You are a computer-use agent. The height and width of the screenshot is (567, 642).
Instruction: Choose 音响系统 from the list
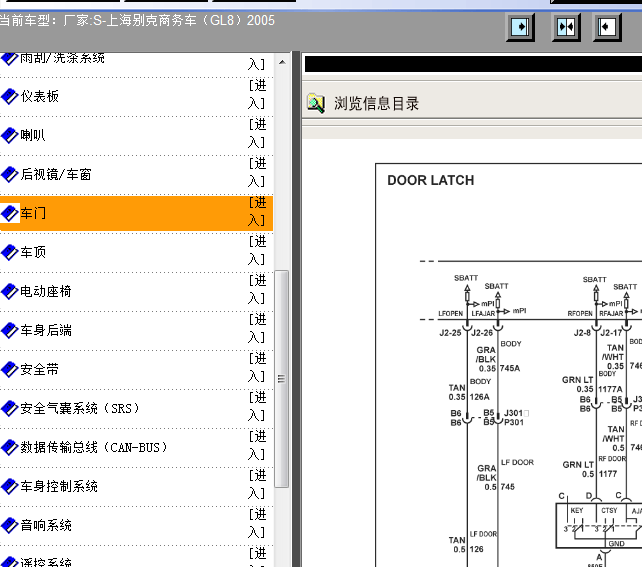[x=46, y=525]
